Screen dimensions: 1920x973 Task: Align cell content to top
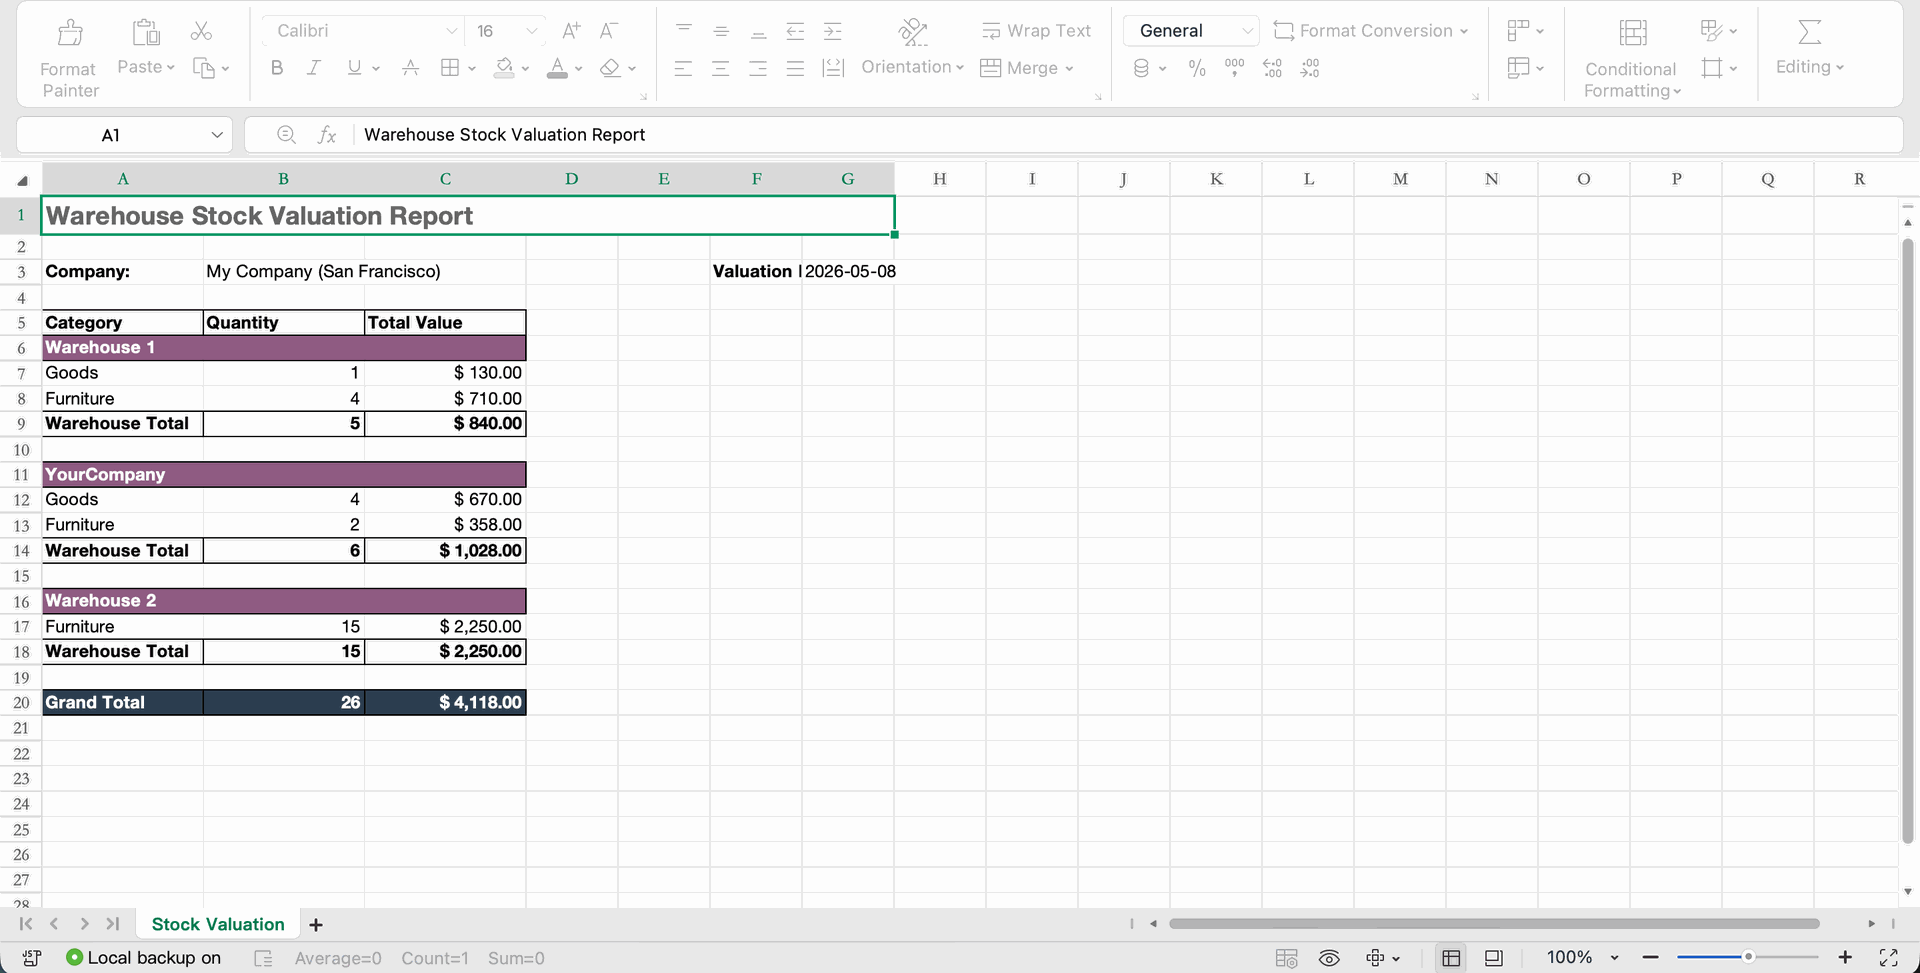684,31
